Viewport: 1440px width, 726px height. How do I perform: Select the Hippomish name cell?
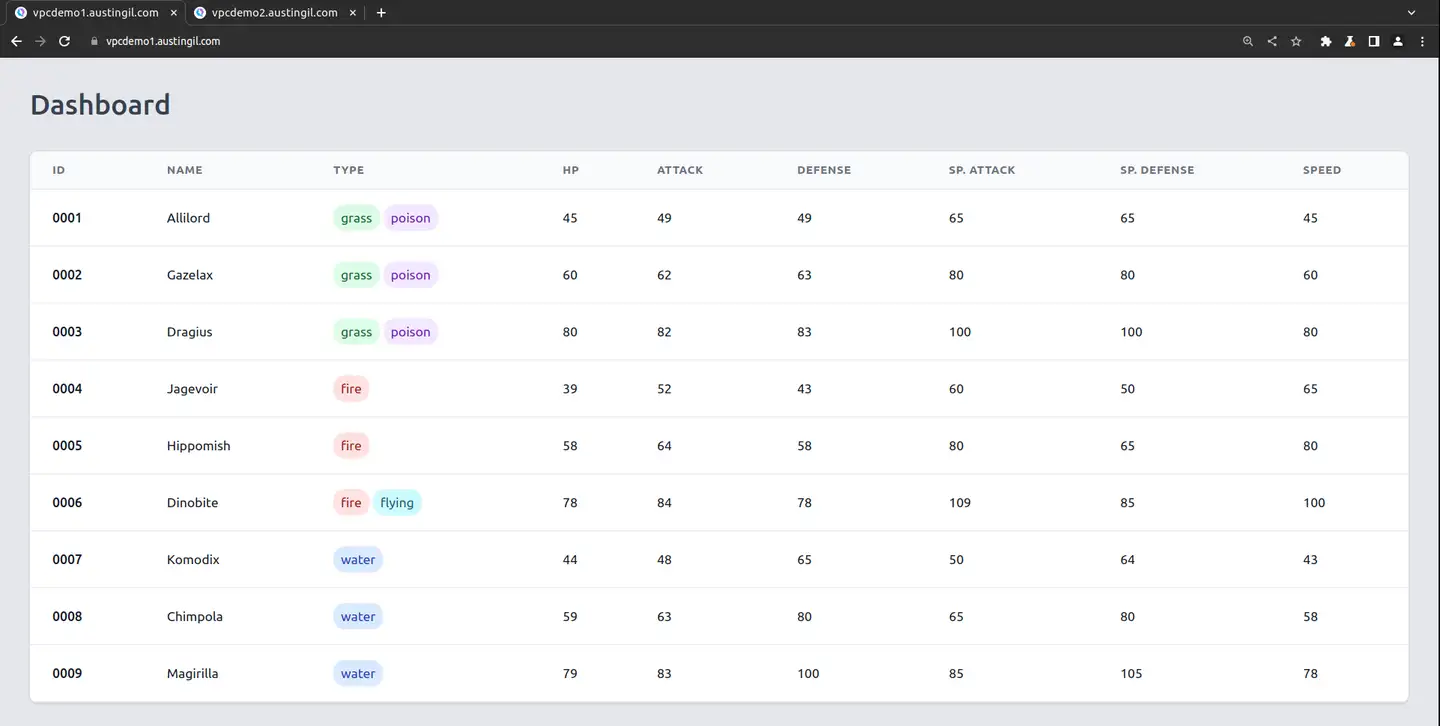click(199, 446)
